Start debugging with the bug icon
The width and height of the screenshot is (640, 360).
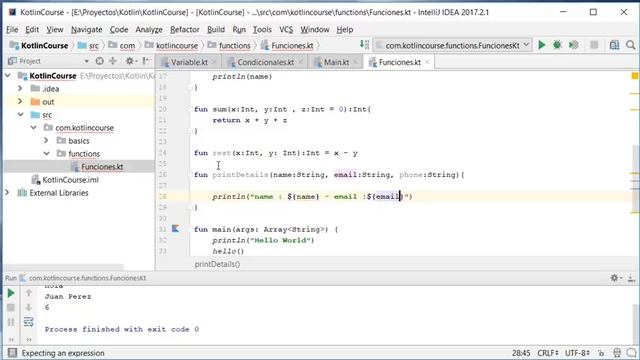[x=557, y=45]
